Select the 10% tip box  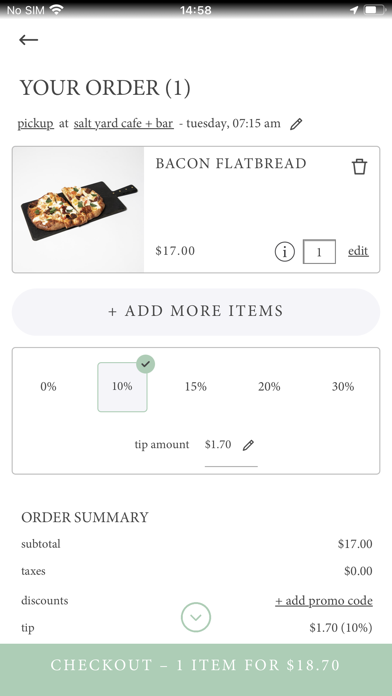(x=122, y=387)
